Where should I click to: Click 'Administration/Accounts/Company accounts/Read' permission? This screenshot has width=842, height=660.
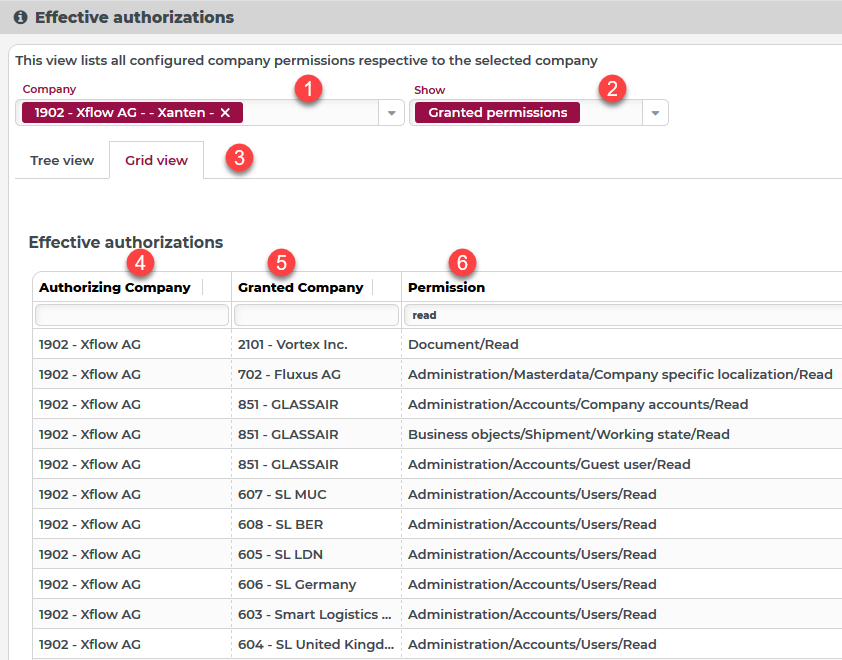[578, 404]
